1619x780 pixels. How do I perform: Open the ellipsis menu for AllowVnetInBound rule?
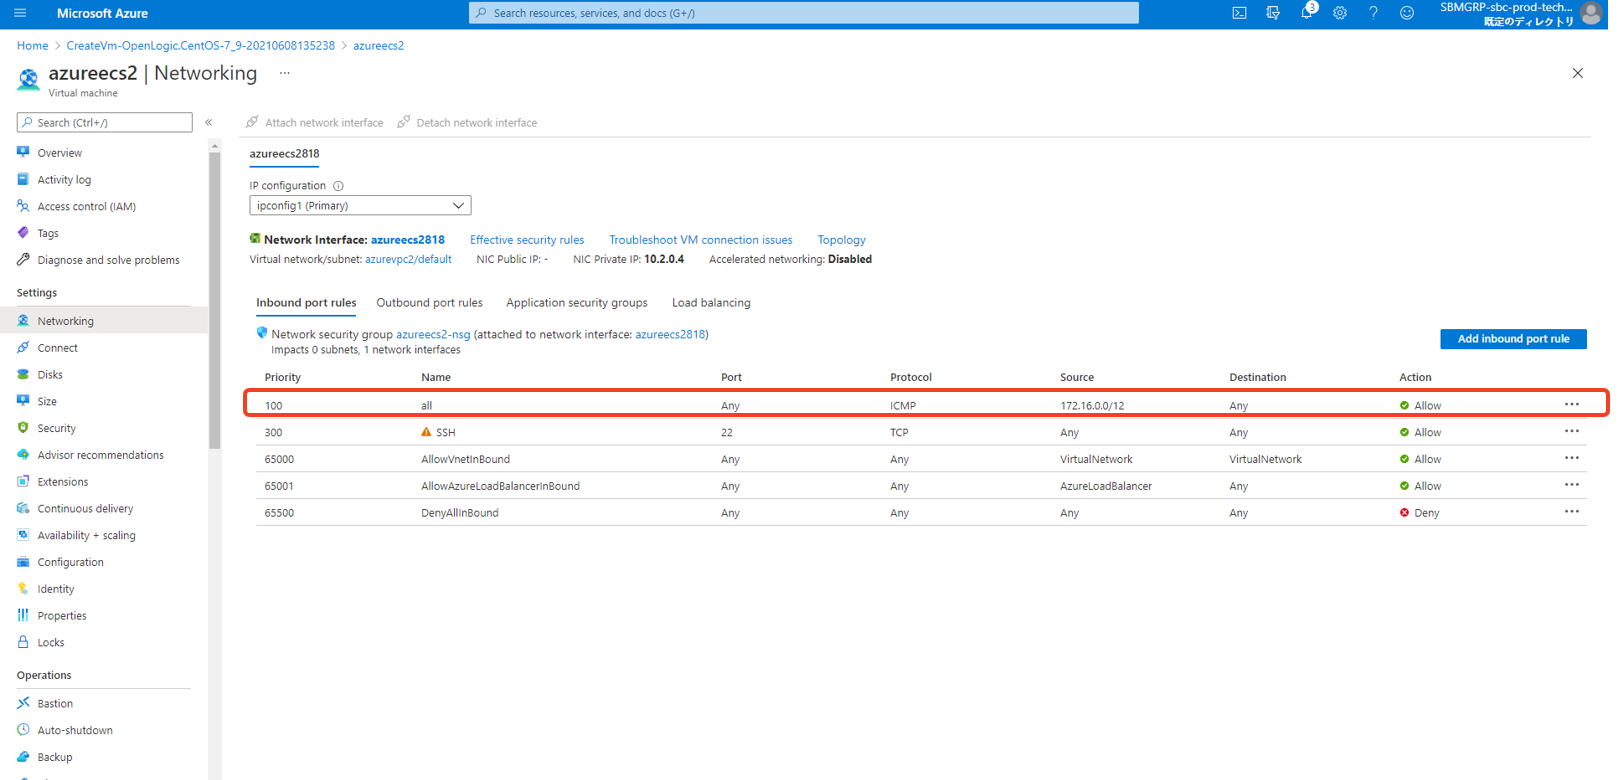(1572, 459)
